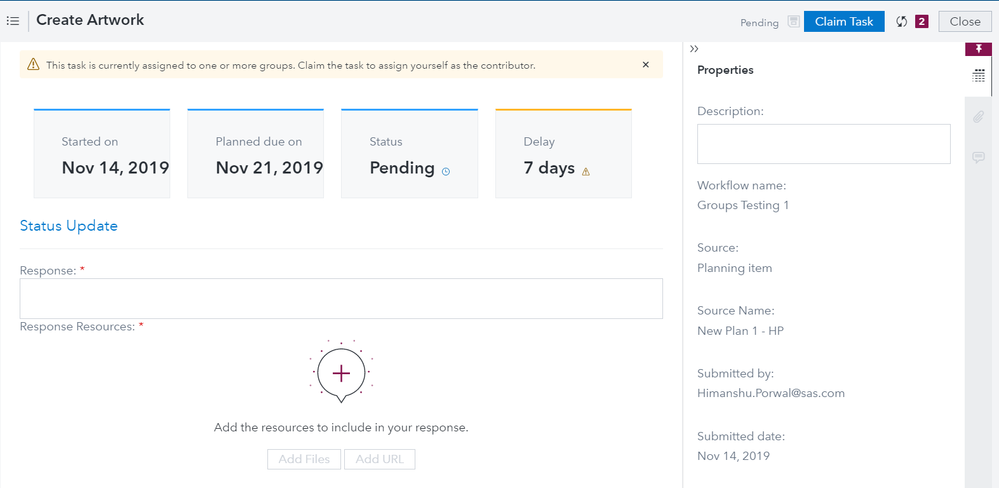Screen dimensions: 999x488
Task: Collapse the Properties panel with double chevron
Action: click(694, 48)
